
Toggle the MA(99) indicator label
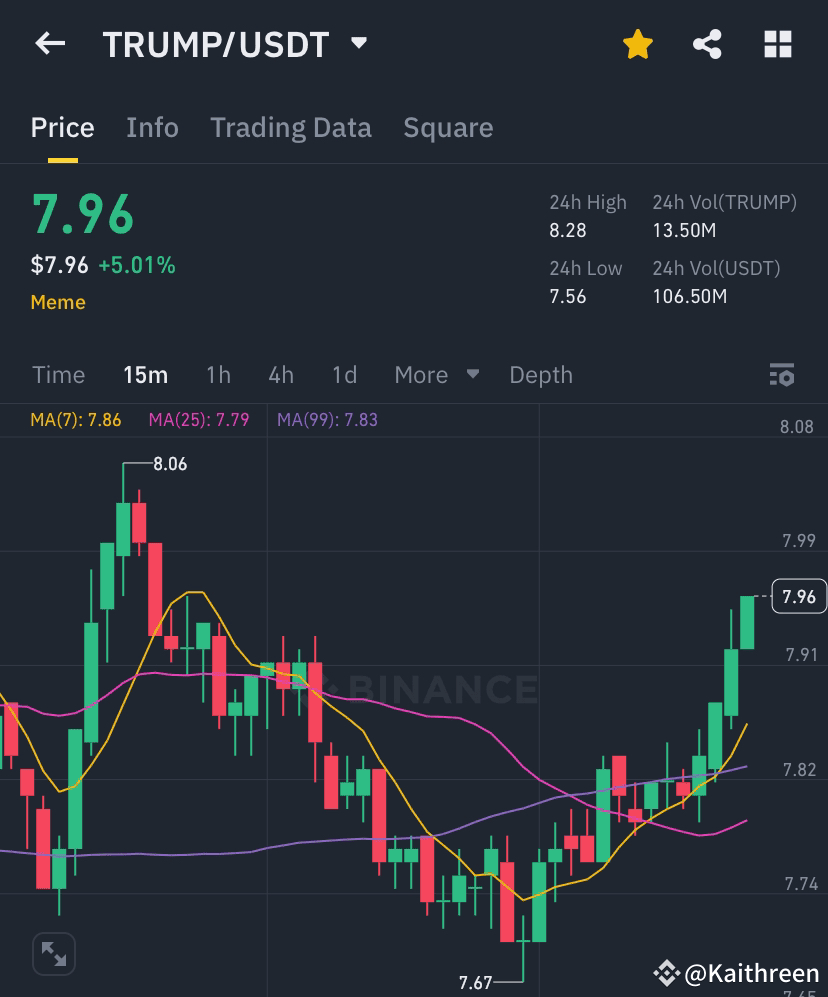click(326, 420)
